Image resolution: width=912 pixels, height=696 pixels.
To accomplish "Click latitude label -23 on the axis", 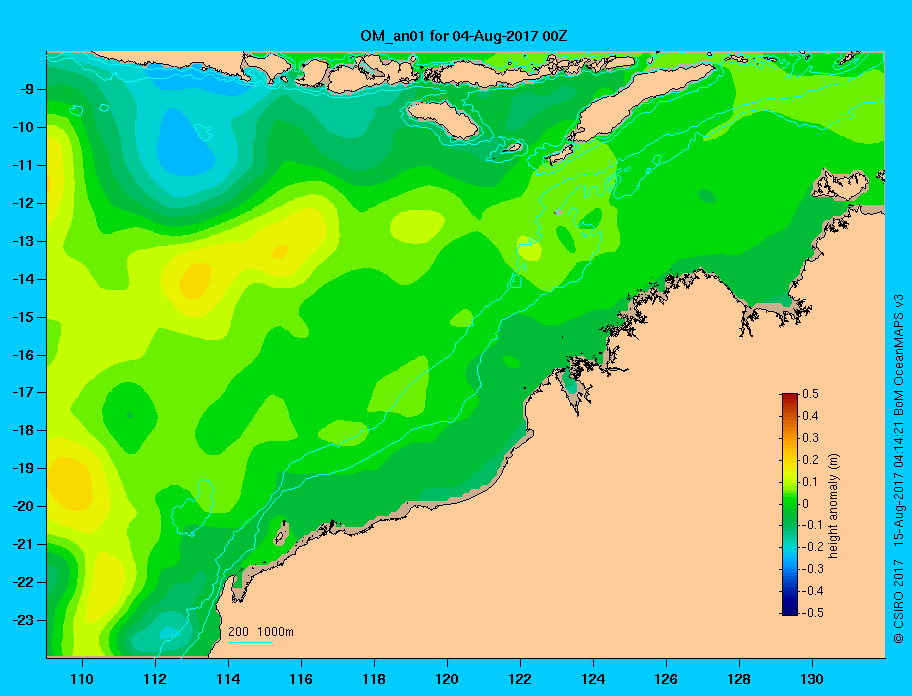I will [23, 620].
